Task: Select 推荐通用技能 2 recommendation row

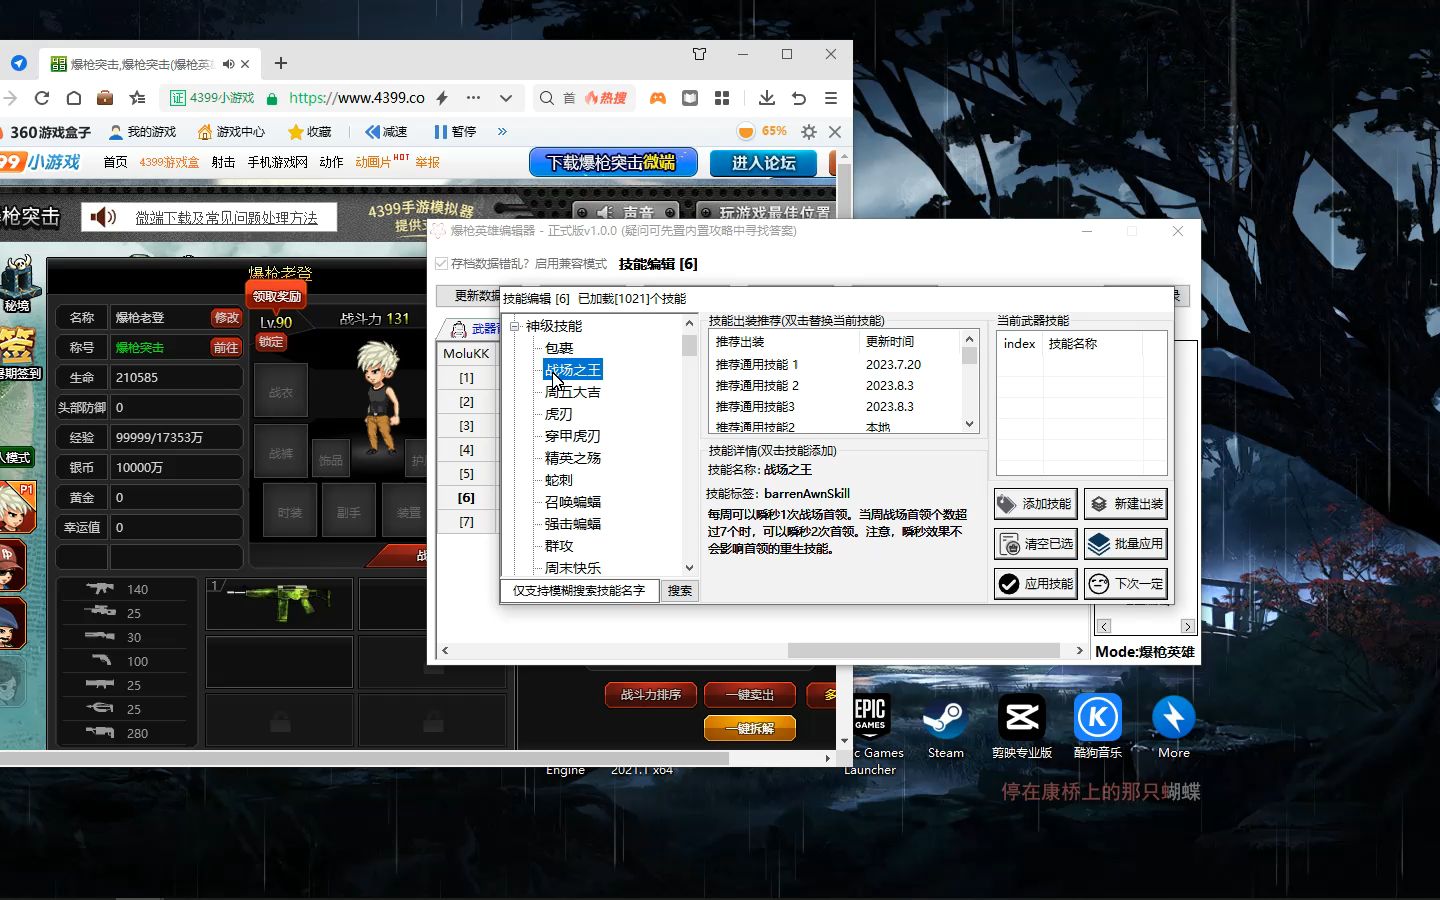Action: click(x=835, y=385)
